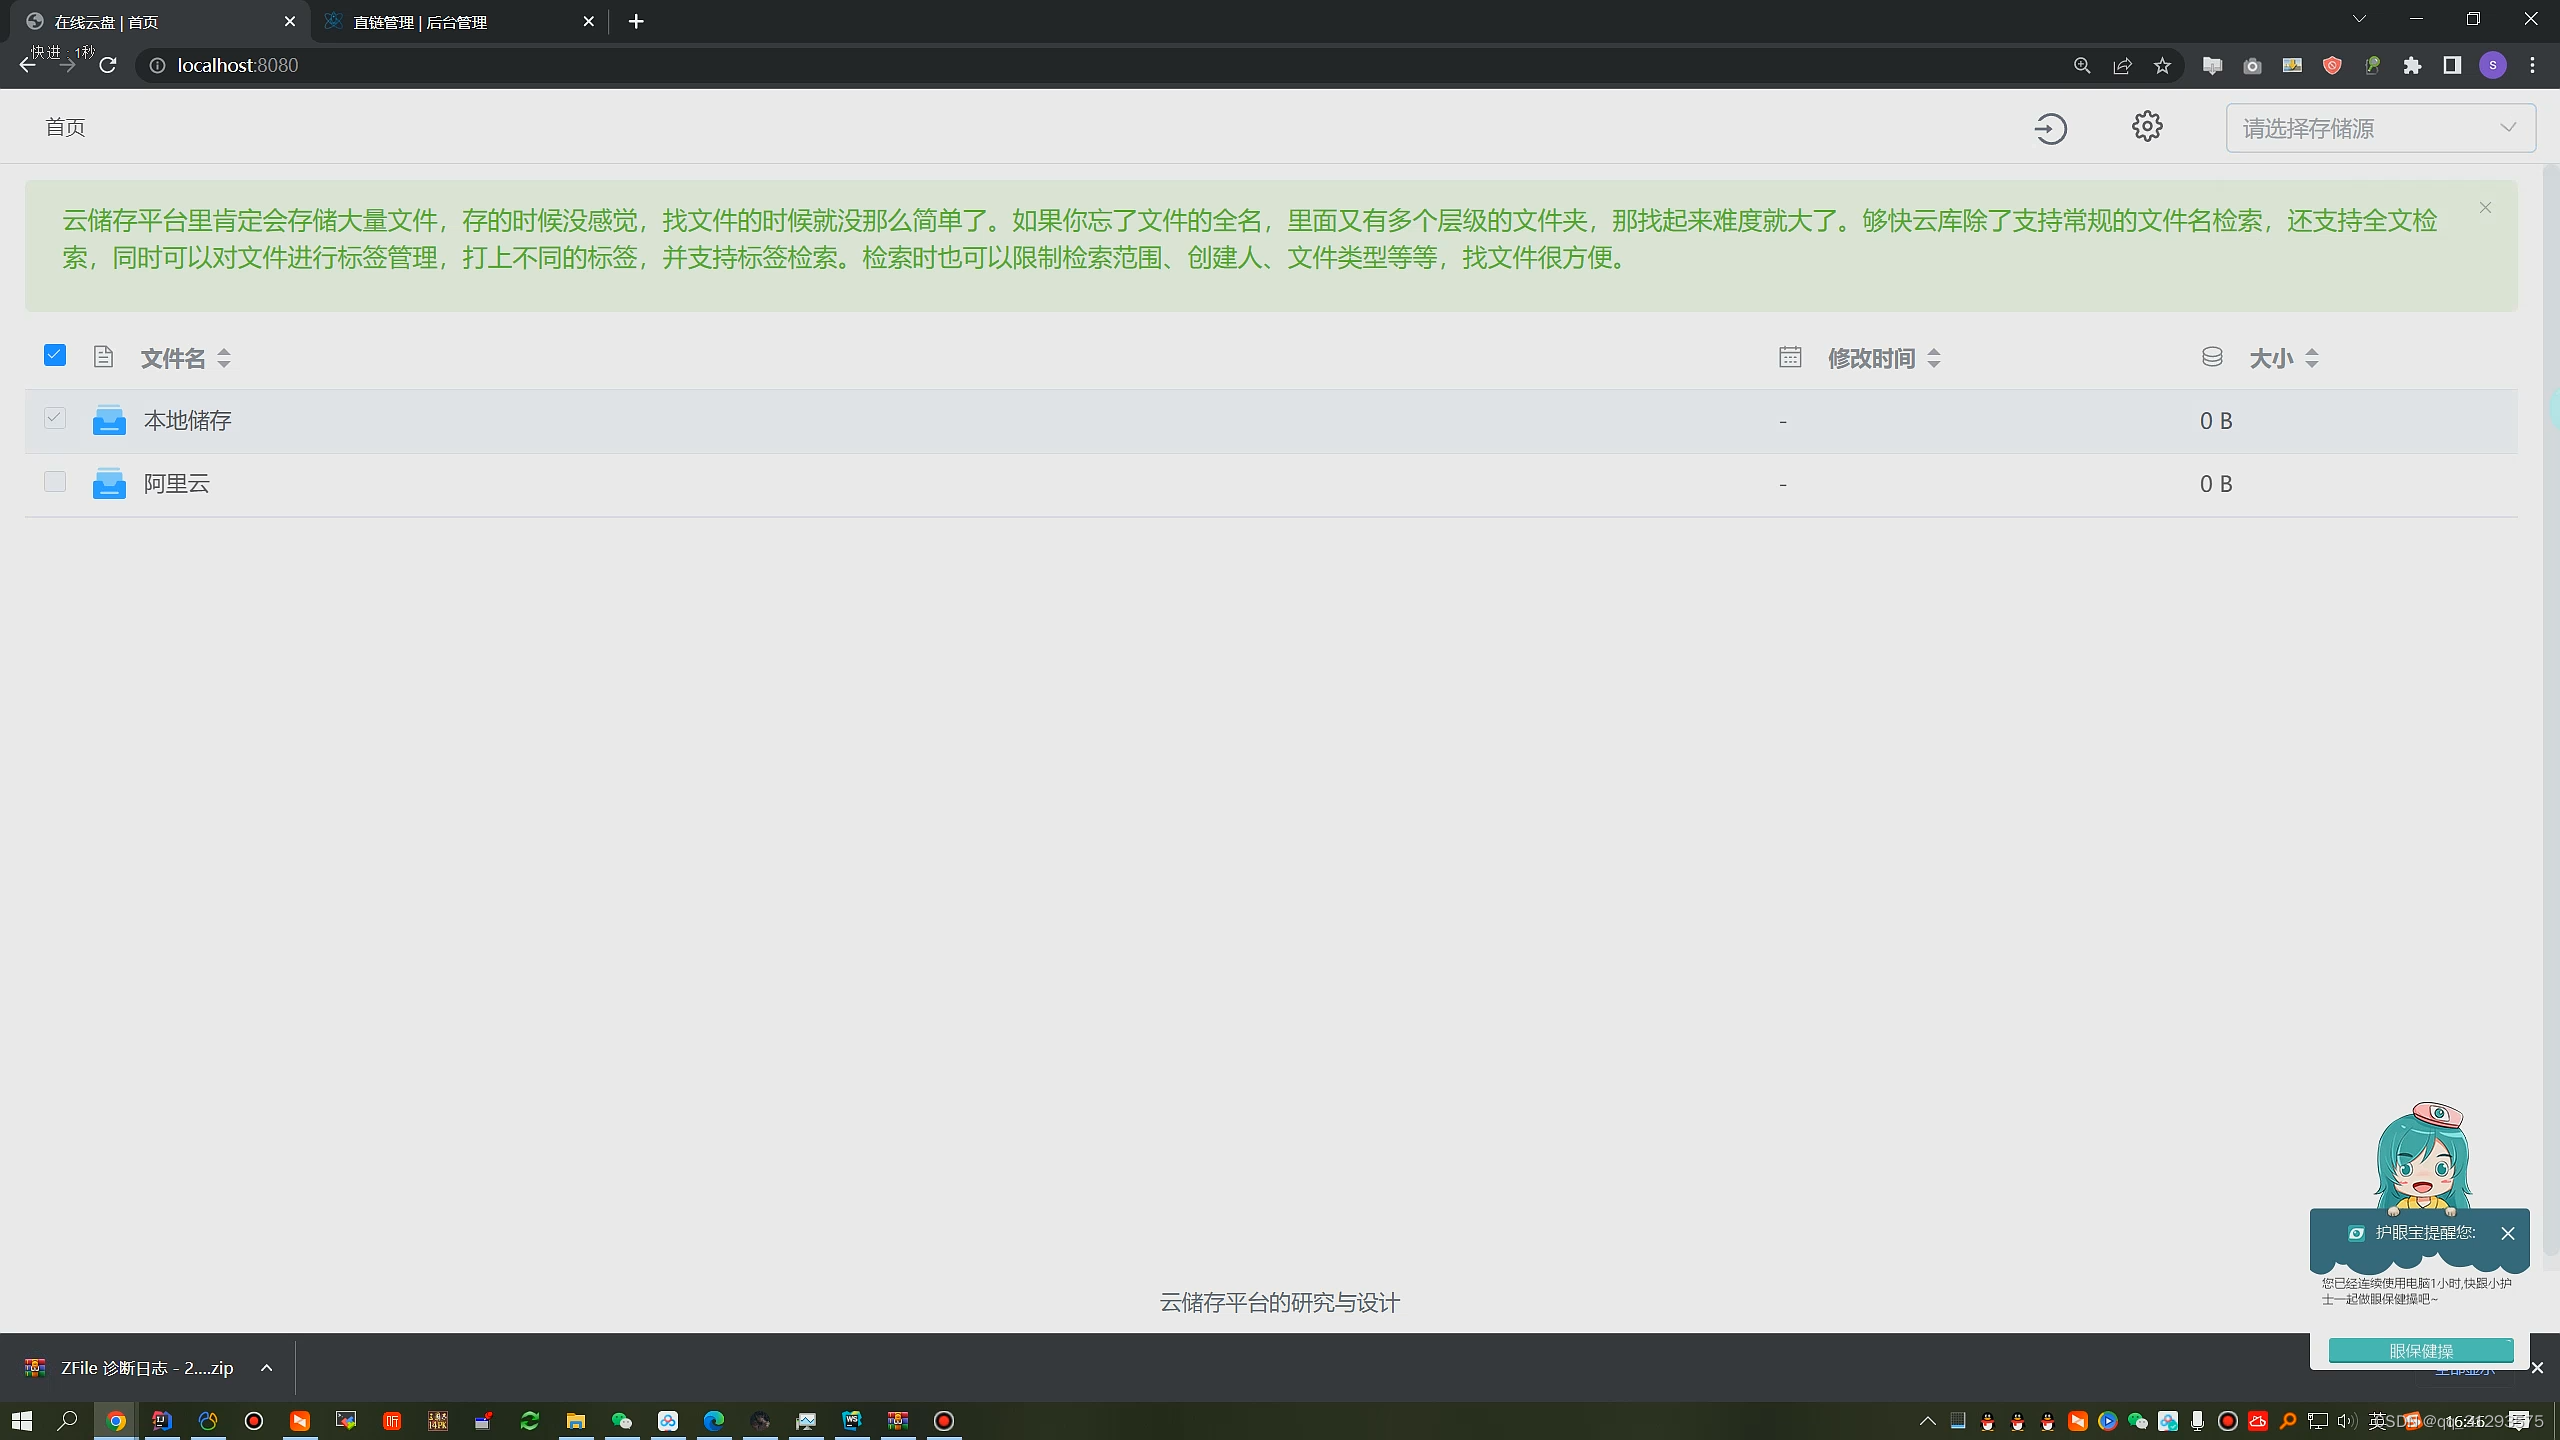The image size is (2560, 1440).
Task: Dismiss the green notice banner
Action: click(2484, 208)
